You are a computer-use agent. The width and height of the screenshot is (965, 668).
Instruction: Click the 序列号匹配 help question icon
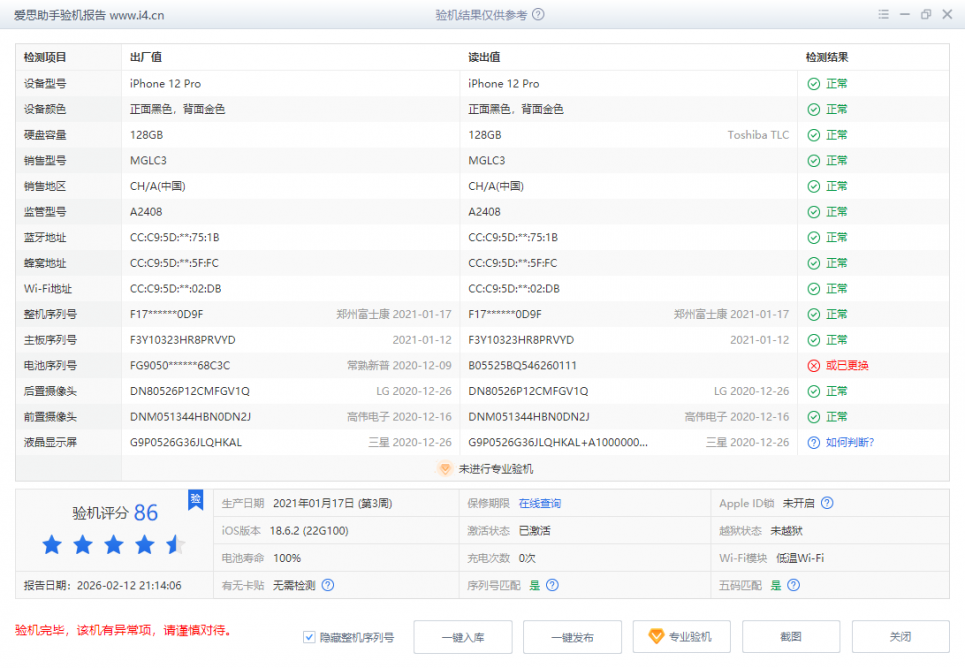[x=552, y=585]
